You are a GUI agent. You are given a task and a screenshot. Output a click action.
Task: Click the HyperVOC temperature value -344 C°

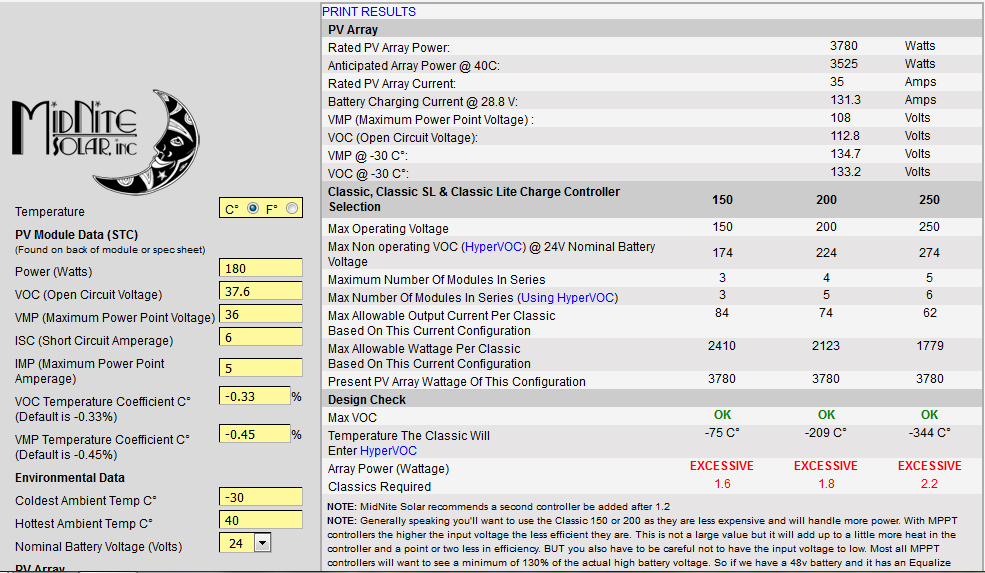coord(929,432)
